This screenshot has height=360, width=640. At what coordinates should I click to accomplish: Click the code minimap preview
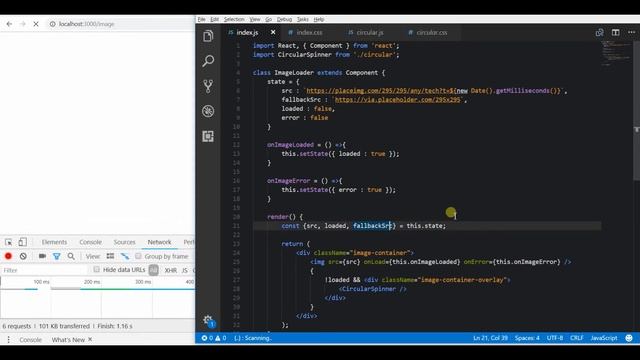[617, 53]
